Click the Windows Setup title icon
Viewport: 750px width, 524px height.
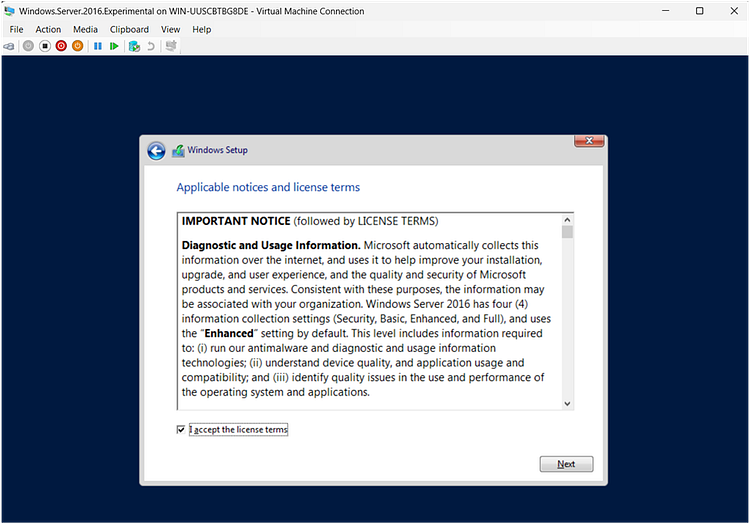click(178, 151)
